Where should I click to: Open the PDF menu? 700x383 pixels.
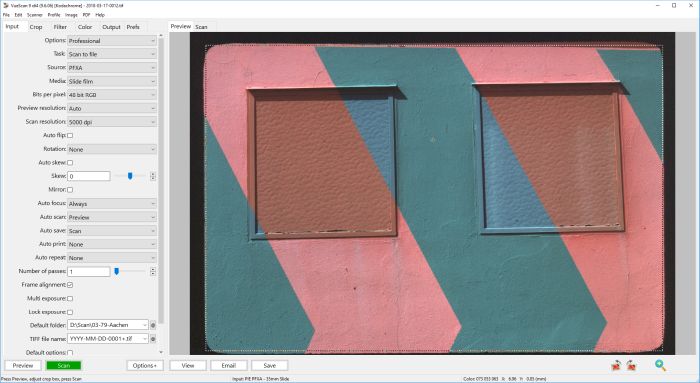[x=87, y=15]
